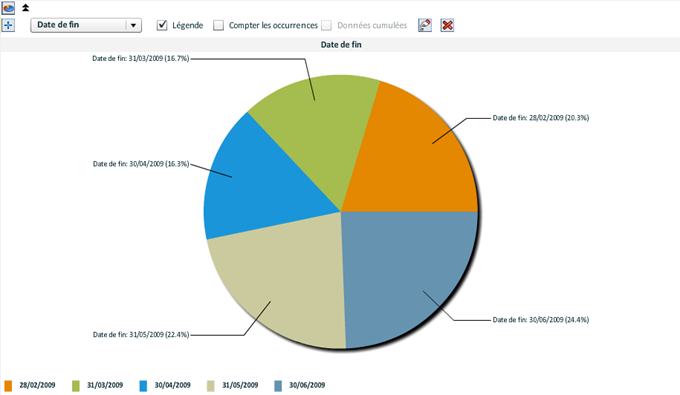
Task: Click the blue plus add icon
Action: pos(8,25)
